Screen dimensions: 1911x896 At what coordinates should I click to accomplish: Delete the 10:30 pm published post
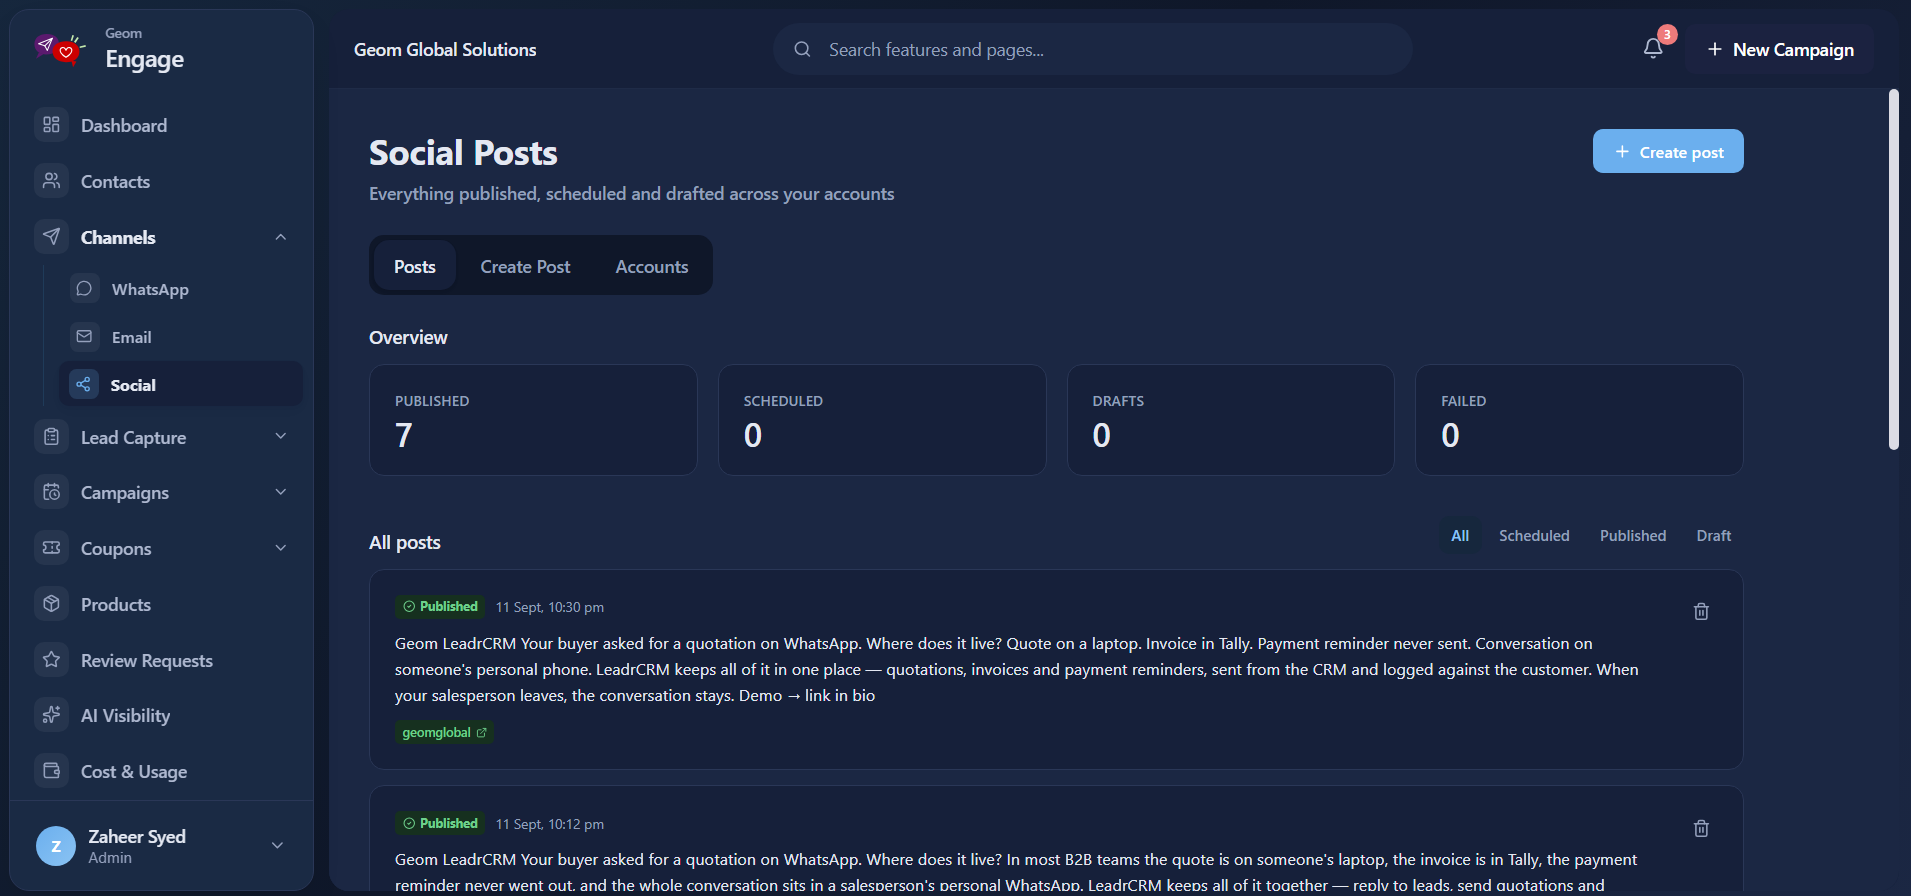pyautogui.click(x=1701, y=611)
